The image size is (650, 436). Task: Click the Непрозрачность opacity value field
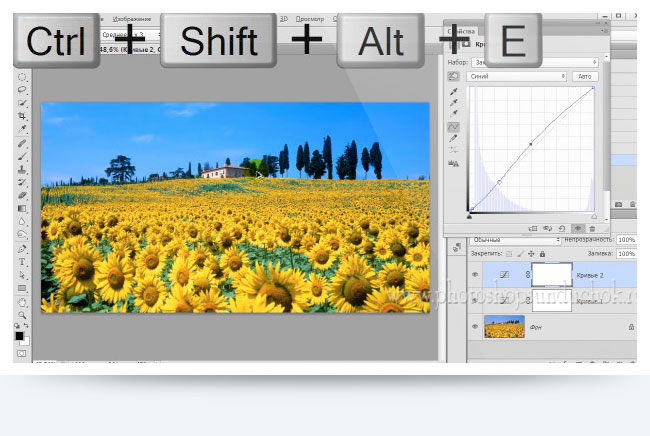coord(626,240)
